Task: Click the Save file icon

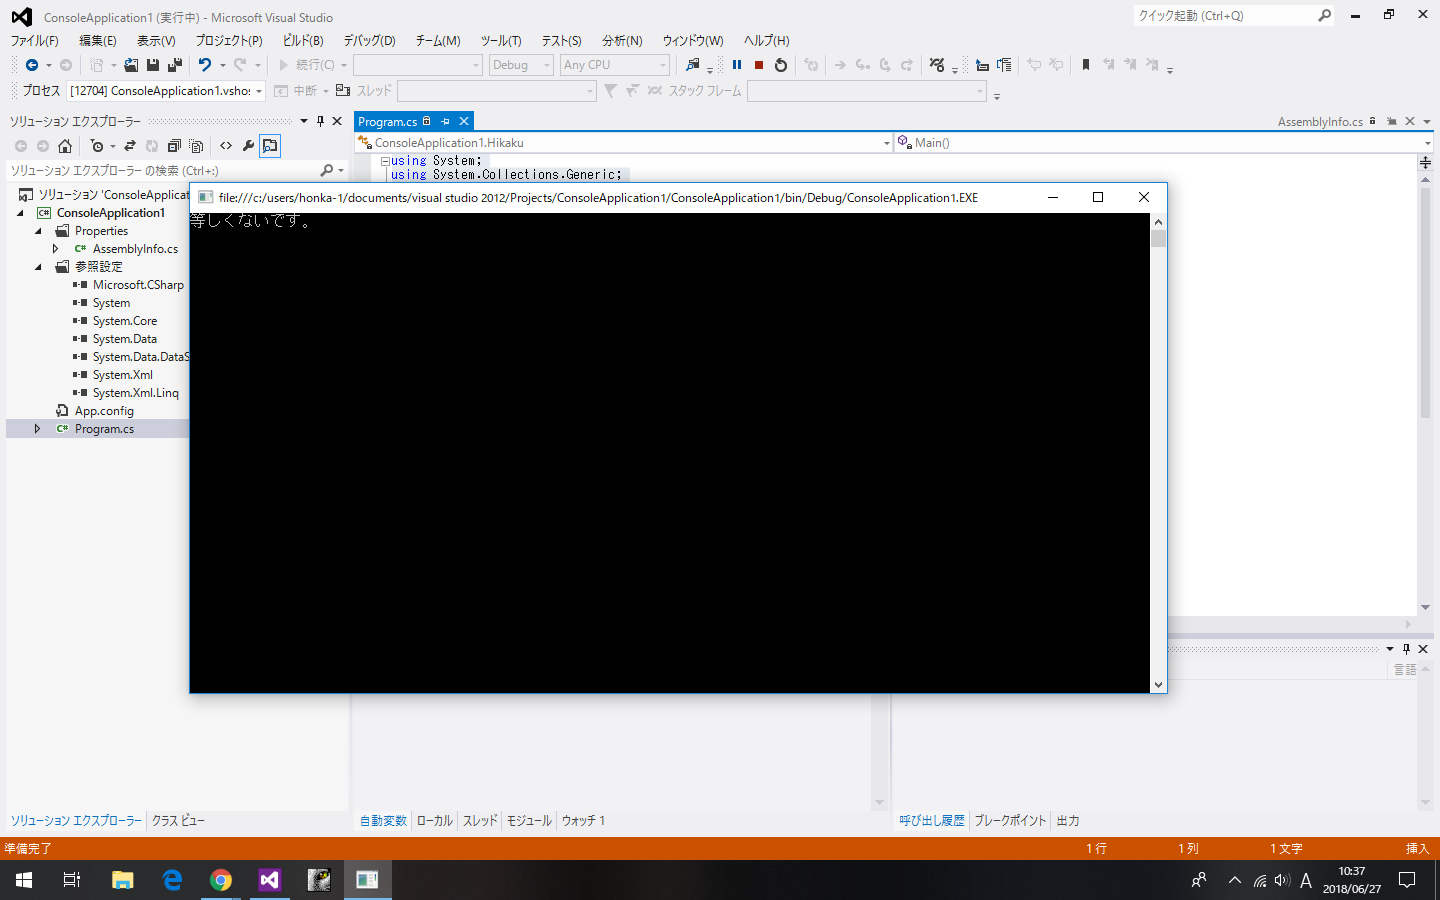Action: coord(153,65)
